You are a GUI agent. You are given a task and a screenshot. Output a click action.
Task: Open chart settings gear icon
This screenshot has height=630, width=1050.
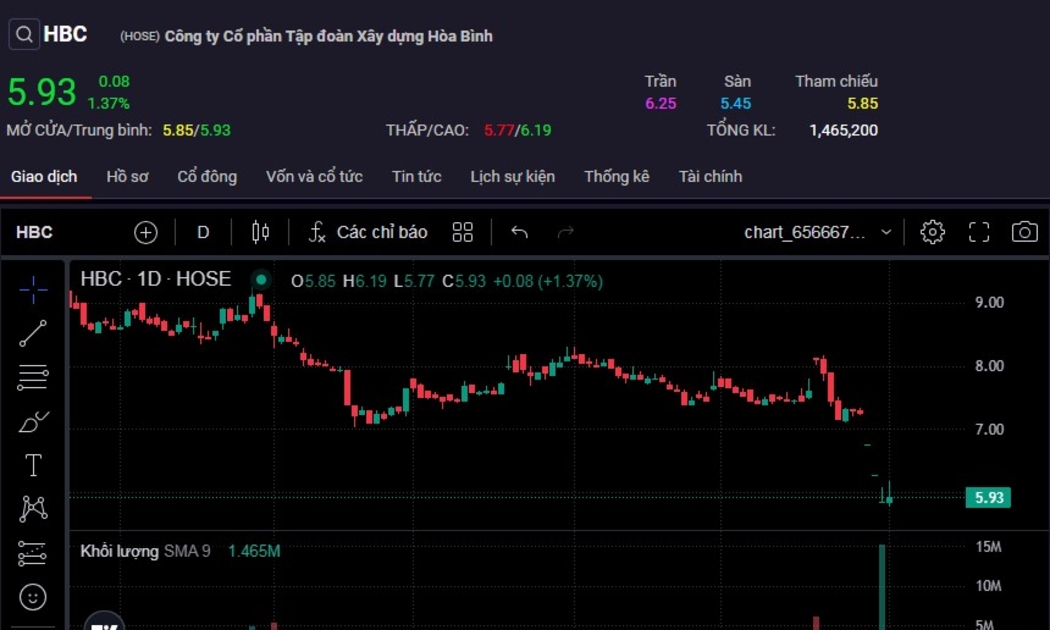coord(932,233)
